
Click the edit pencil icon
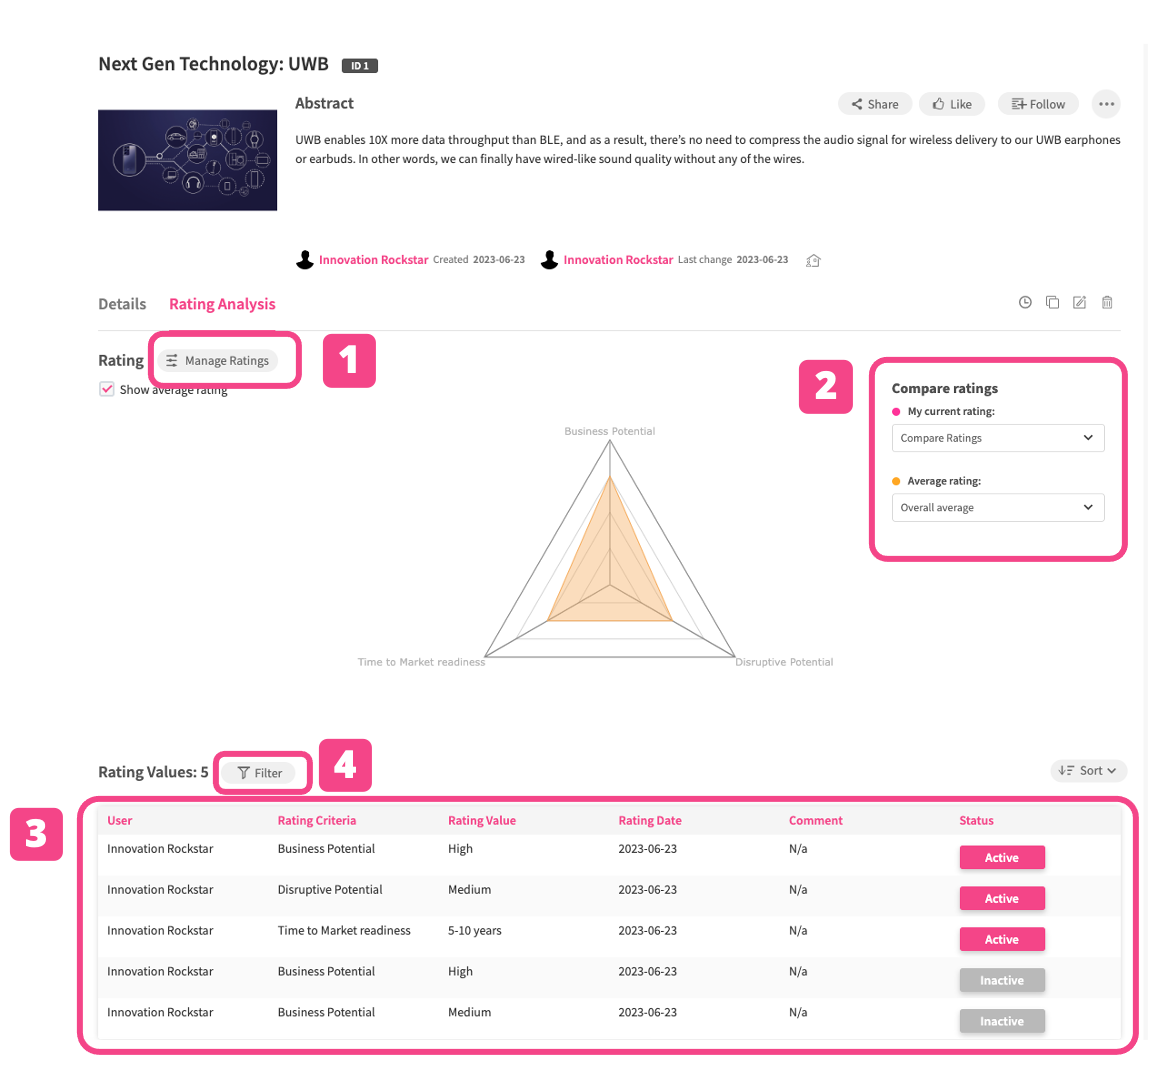click(1079, 303)
